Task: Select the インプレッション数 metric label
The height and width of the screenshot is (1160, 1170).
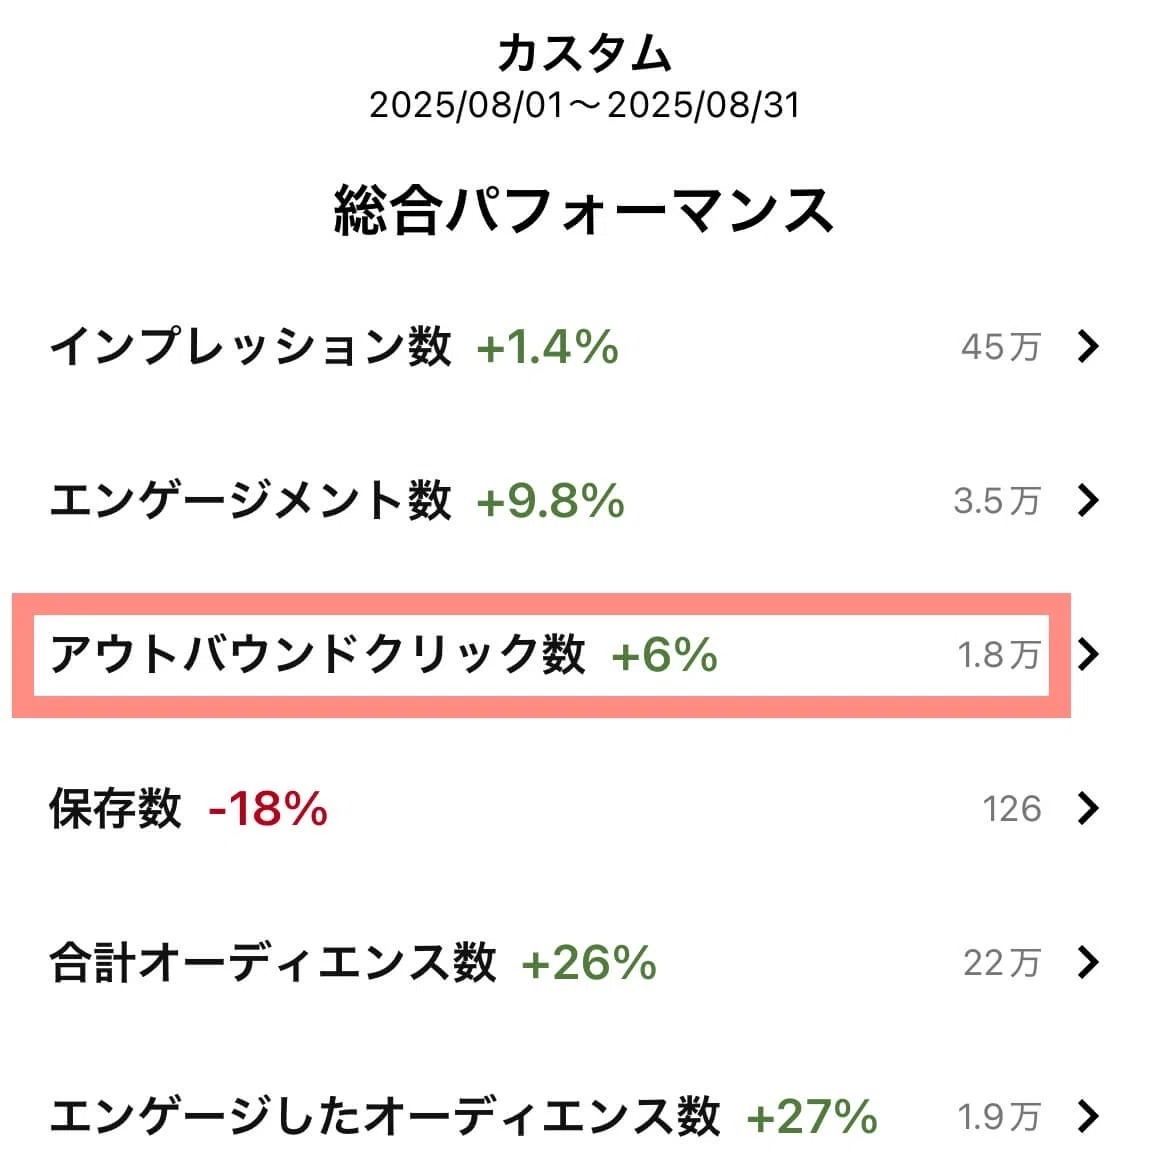Action: point(251,347)
